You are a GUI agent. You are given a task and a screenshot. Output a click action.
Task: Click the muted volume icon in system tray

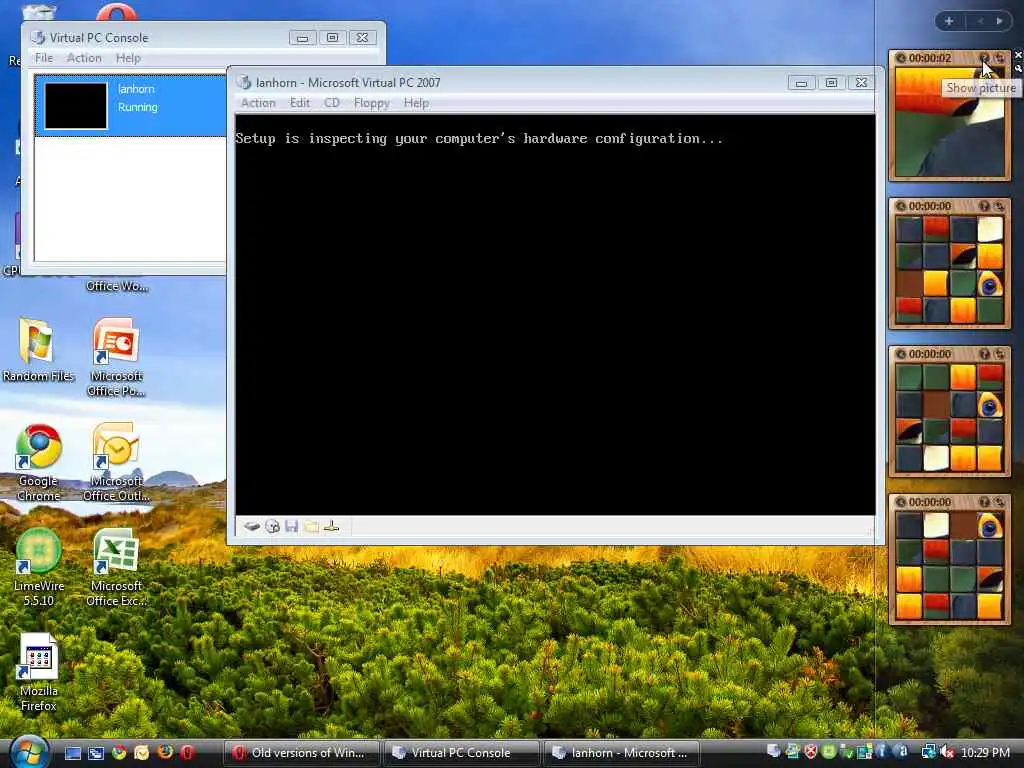pyautogui.click(x=947, y=753)
